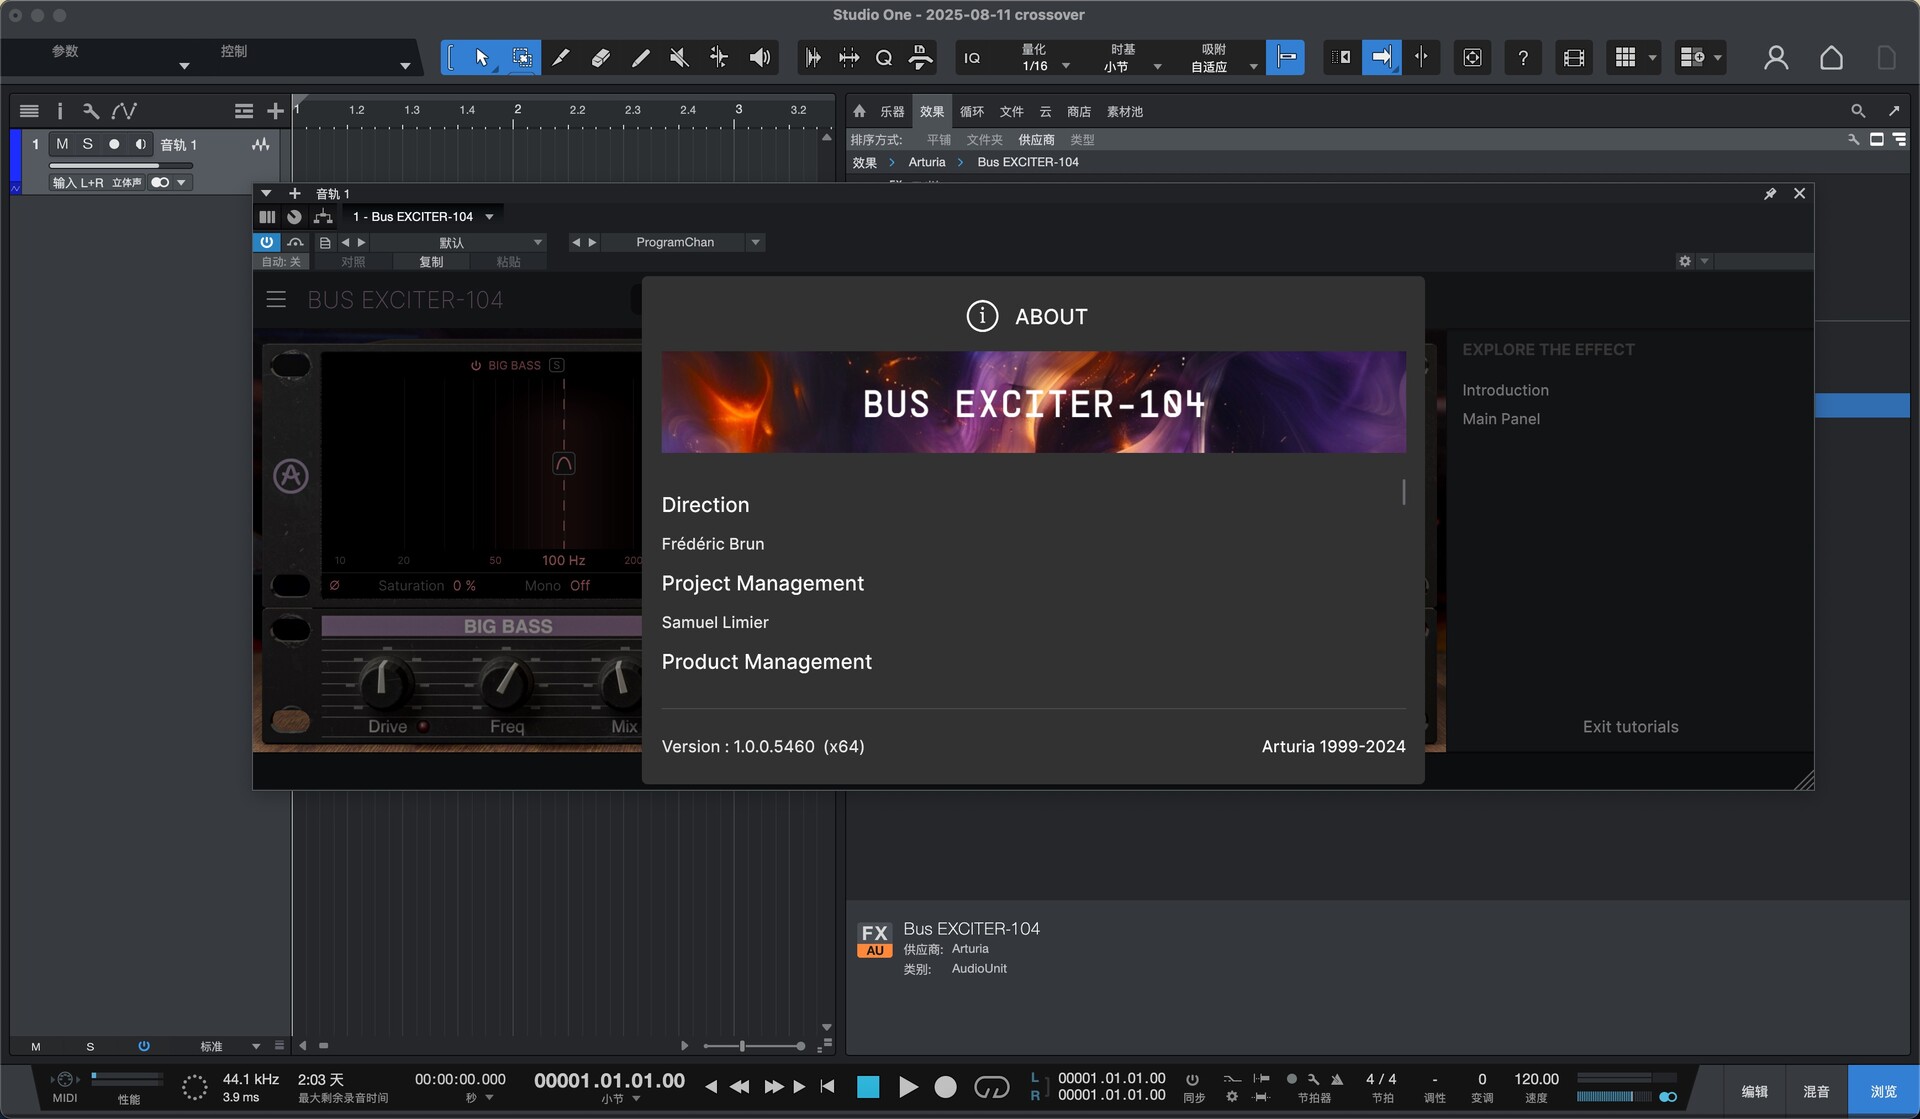Image resolution: width=1920 pixels, height=1119 pixels.
Task: Click Exit tutorials
Action: (1630, 727)
